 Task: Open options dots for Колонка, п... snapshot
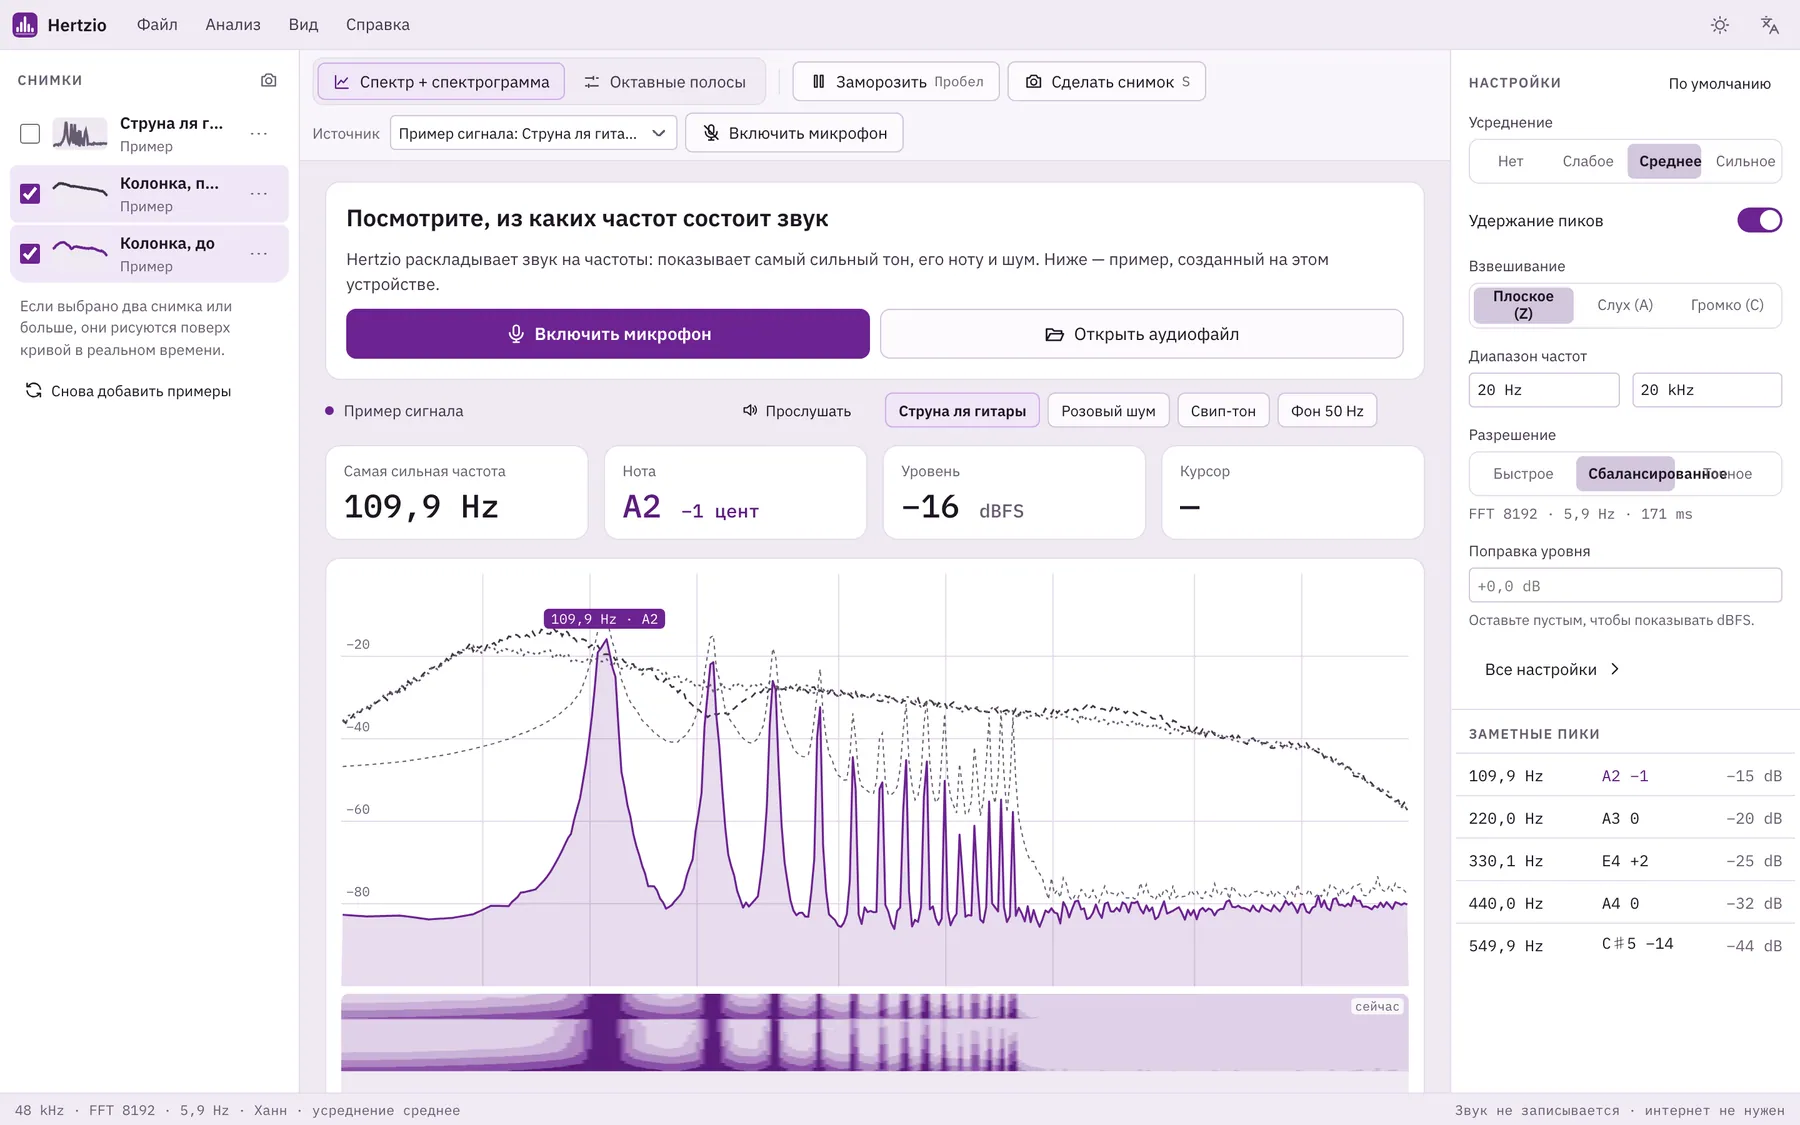pyautogui.click(x=259, y=194)
